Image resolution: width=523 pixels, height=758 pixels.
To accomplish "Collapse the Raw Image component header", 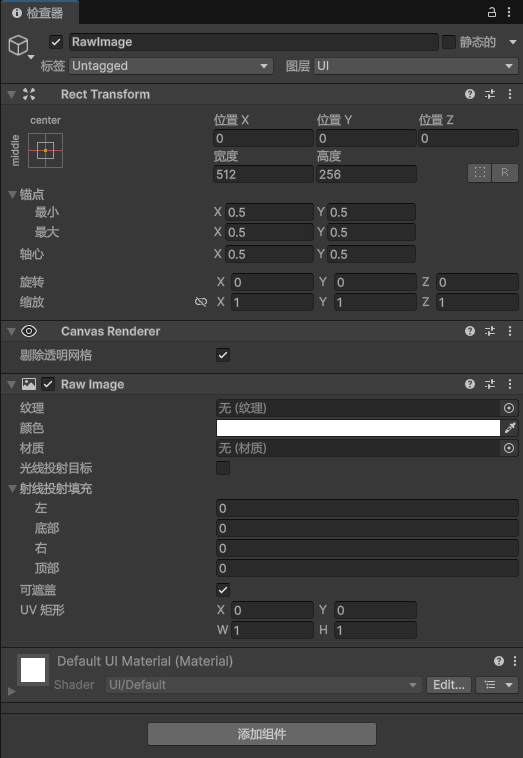I will click(12, 384).
